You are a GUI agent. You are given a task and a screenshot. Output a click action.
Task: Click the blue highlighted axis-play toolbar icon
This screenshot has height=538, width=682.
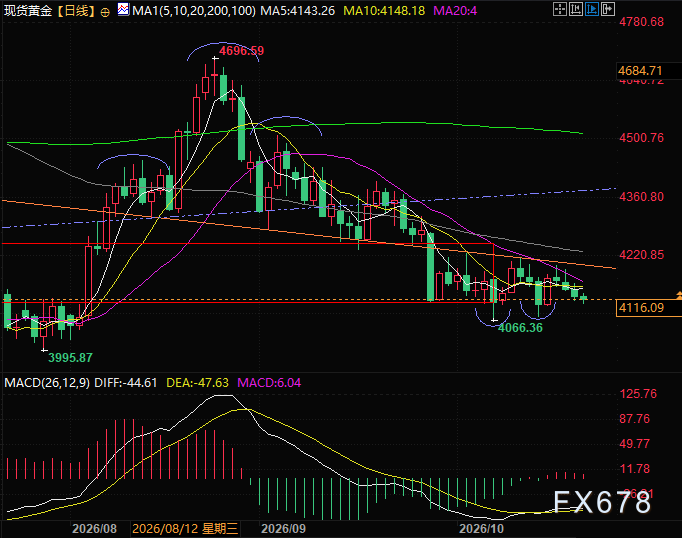(x=592, y=9)
